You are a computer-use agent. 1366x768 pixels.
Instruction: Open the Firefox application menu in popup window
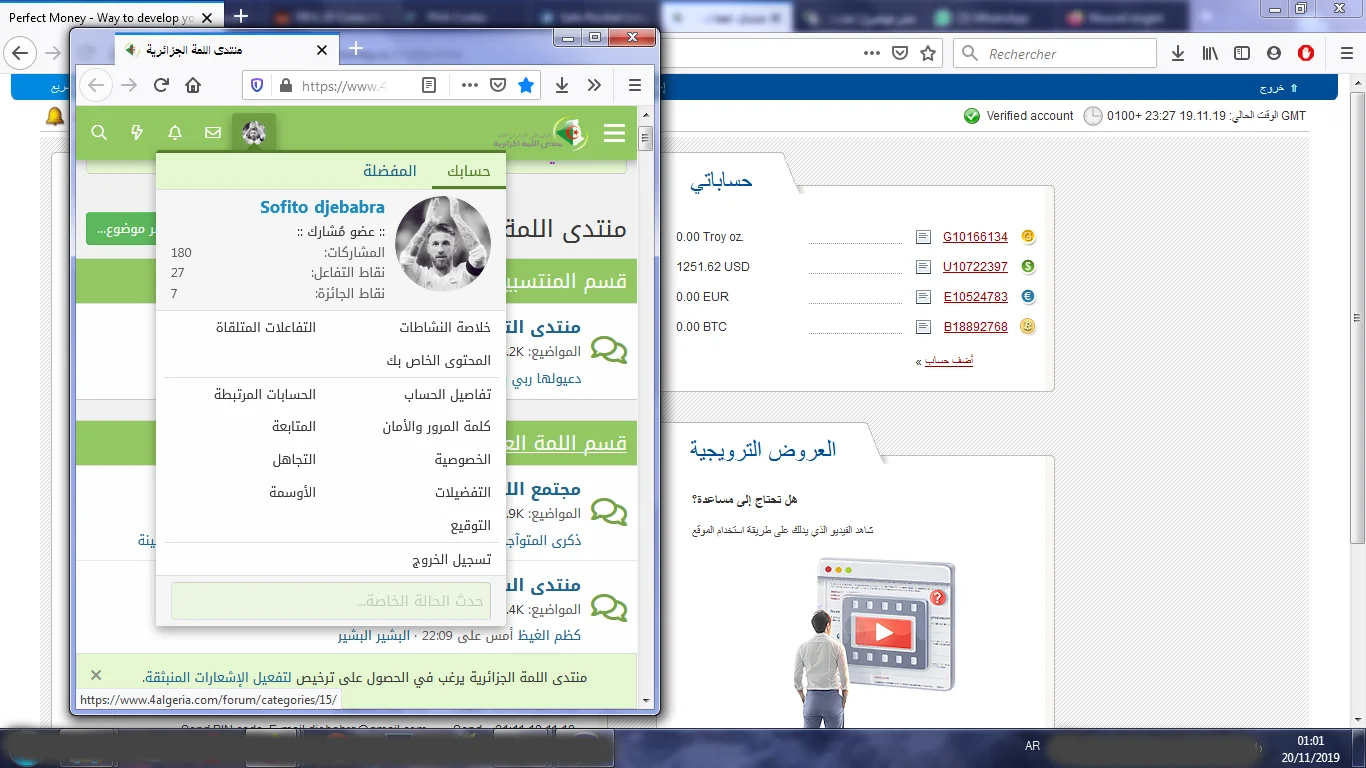click(635, 86)
